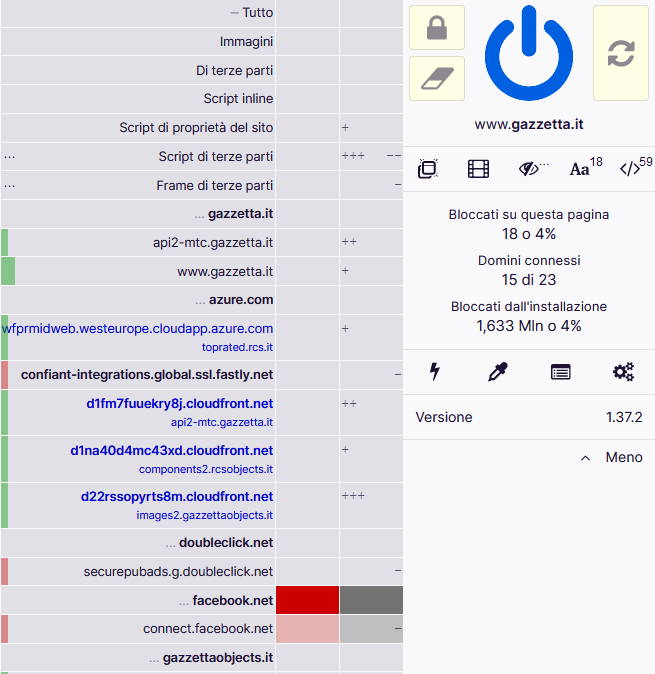Click light gray cell of connect.facebook.net
The width and height of the screenshot is (655, 674).
click(371, 629)
